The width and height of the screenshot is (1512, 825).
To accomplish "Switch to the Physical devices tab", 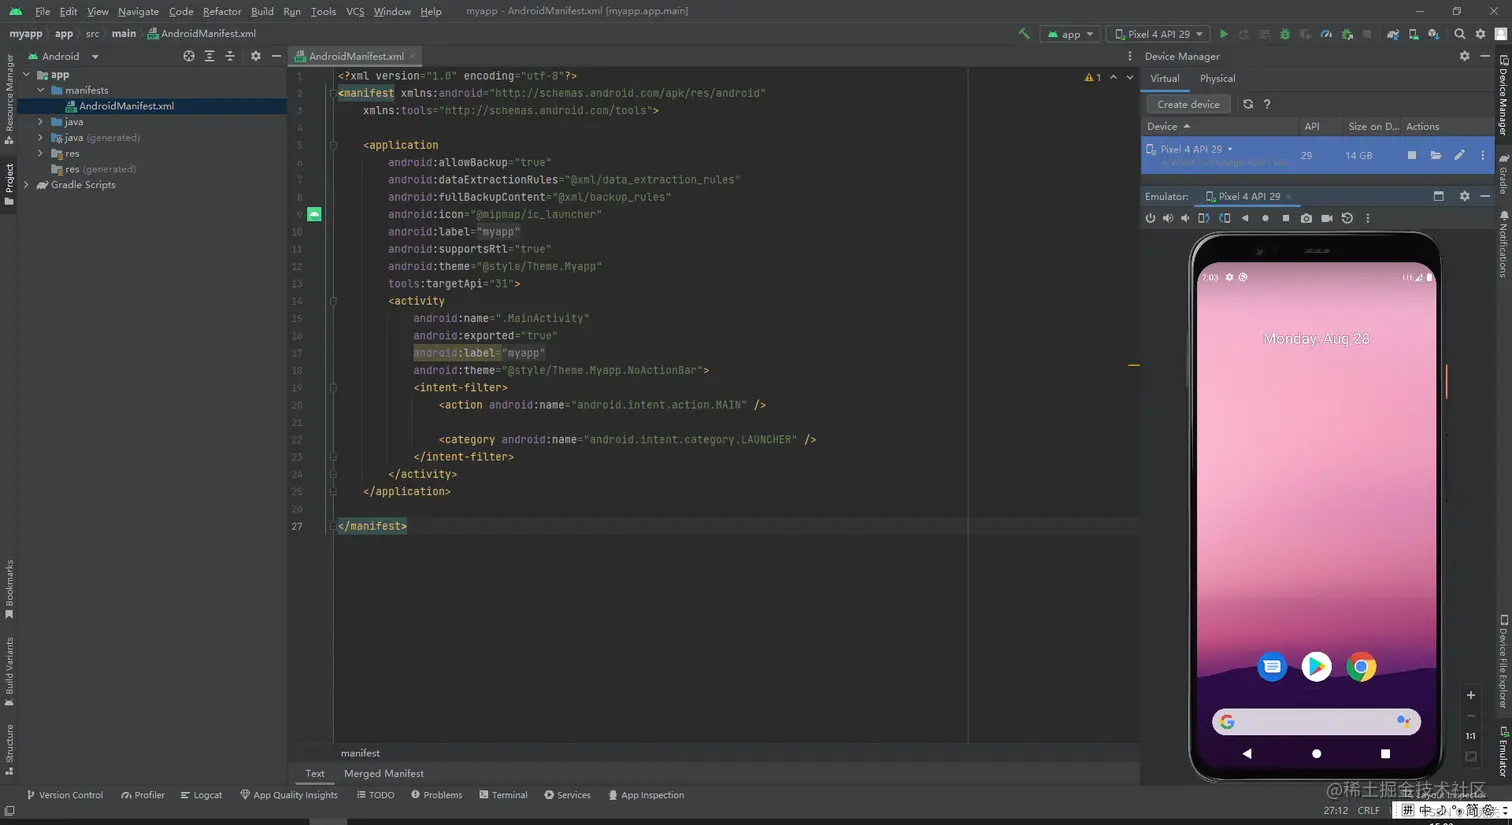I will (1217, 78).
